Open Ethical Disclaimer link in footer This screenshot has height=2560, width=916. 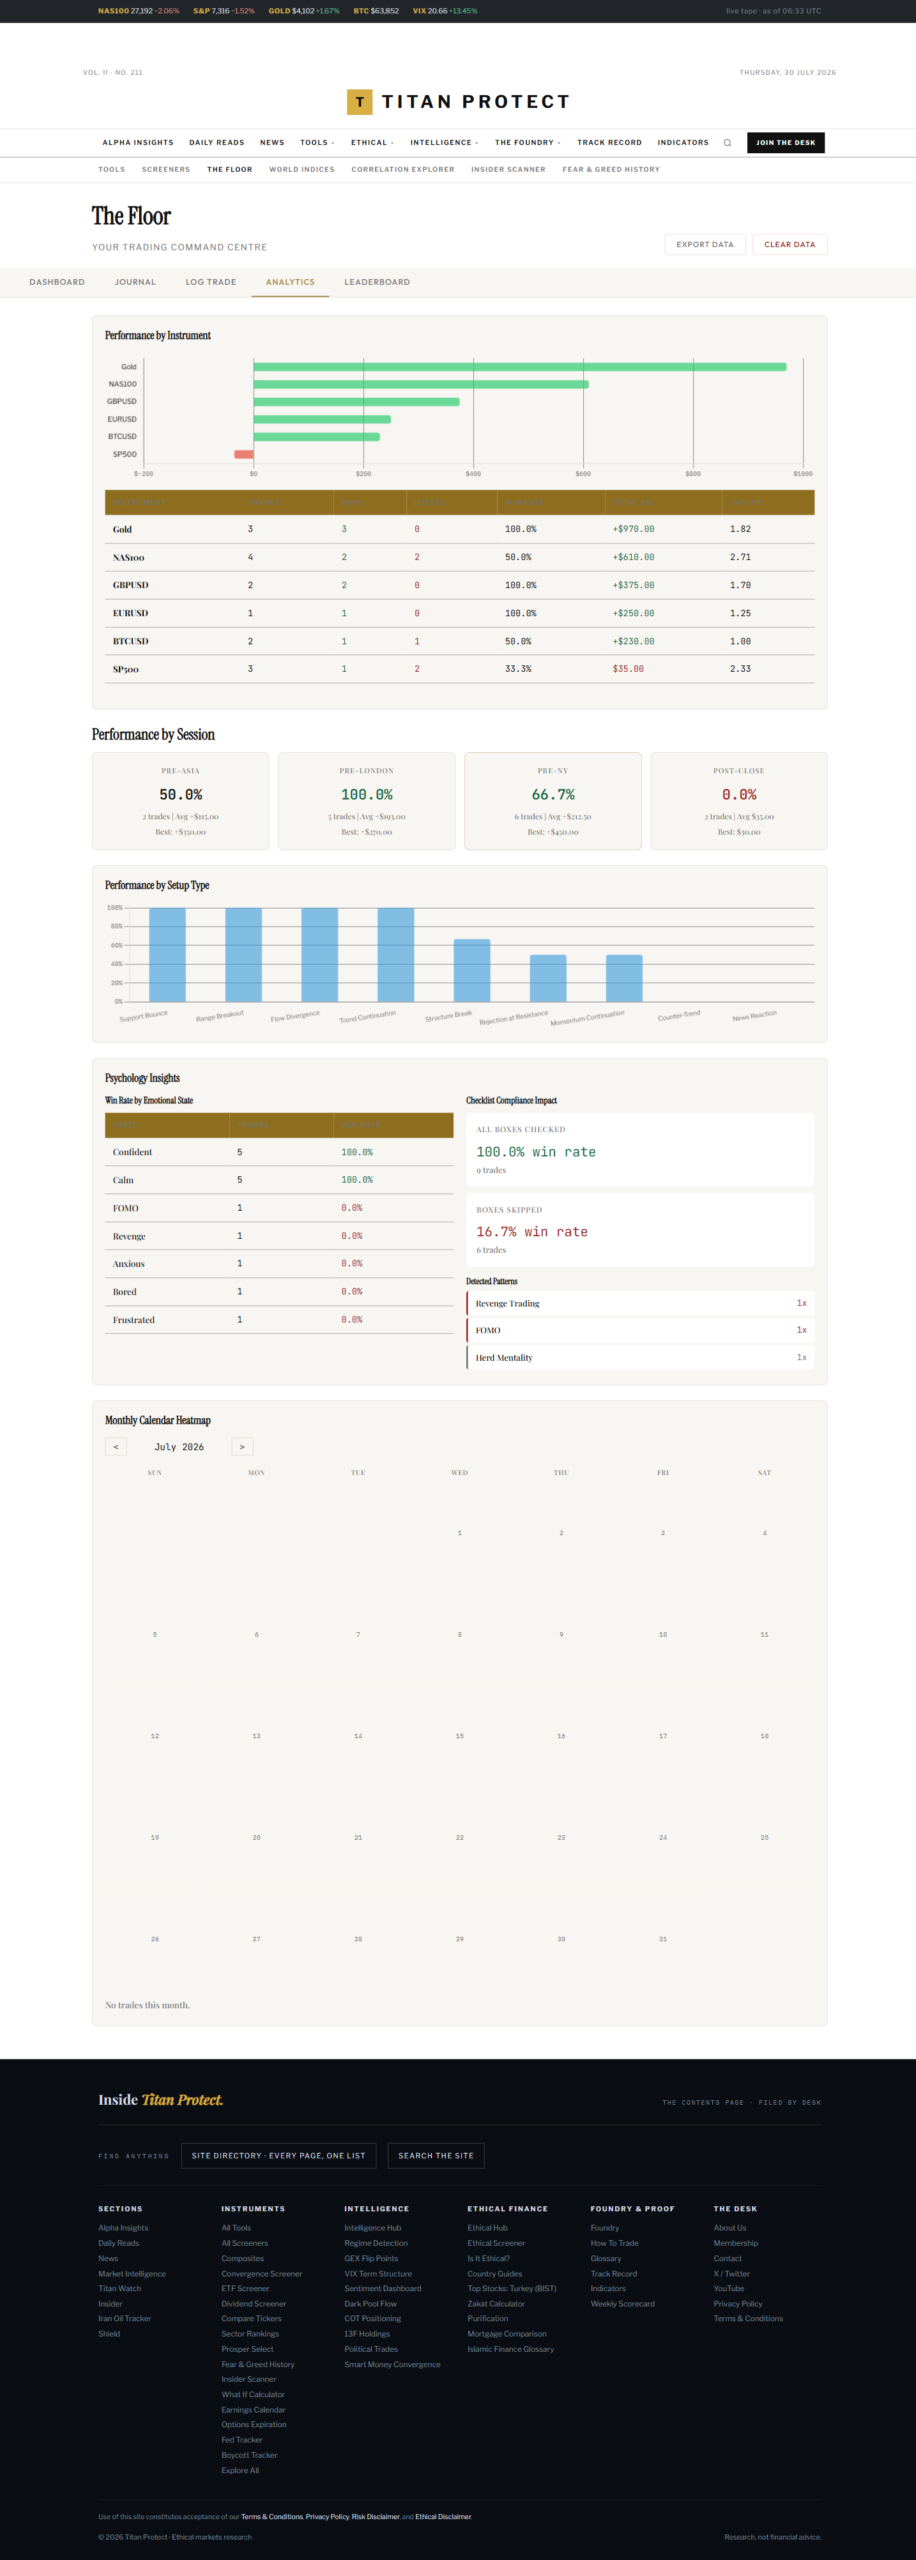pyautogui.click(x=443, y=2517)
